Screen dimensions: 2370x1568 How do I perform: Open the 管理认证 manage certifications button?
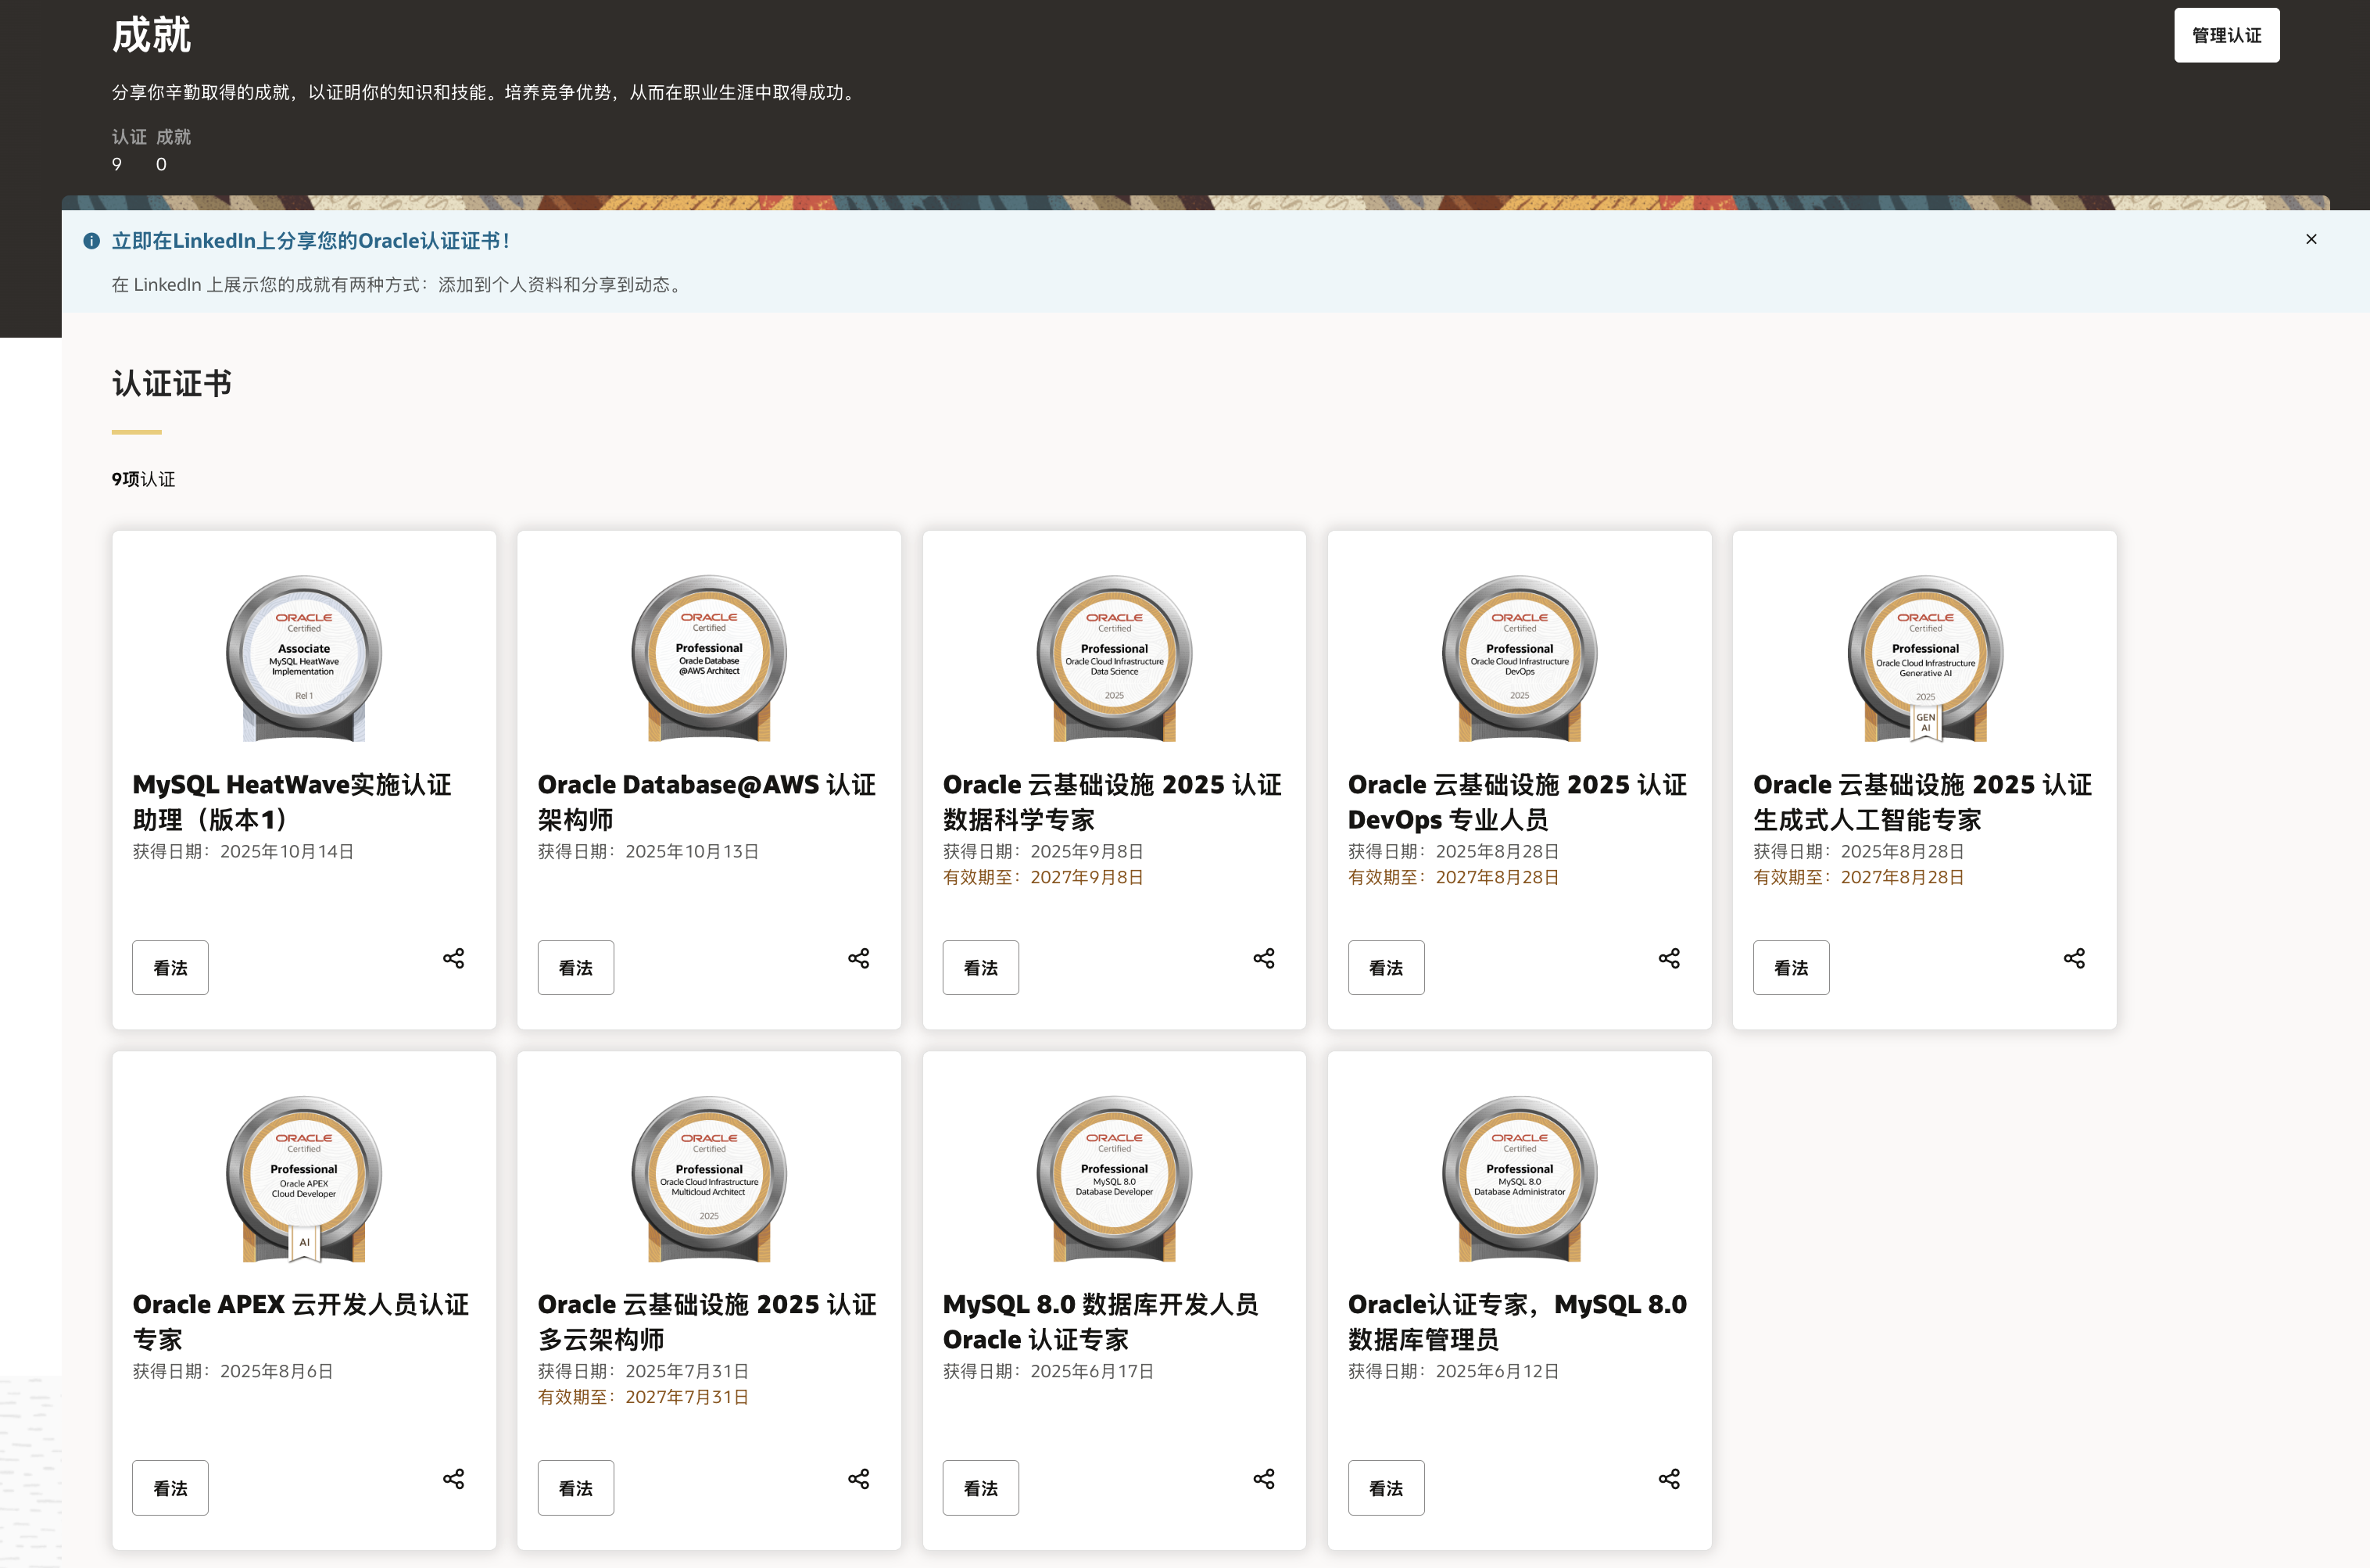(x=2226, y=35)
